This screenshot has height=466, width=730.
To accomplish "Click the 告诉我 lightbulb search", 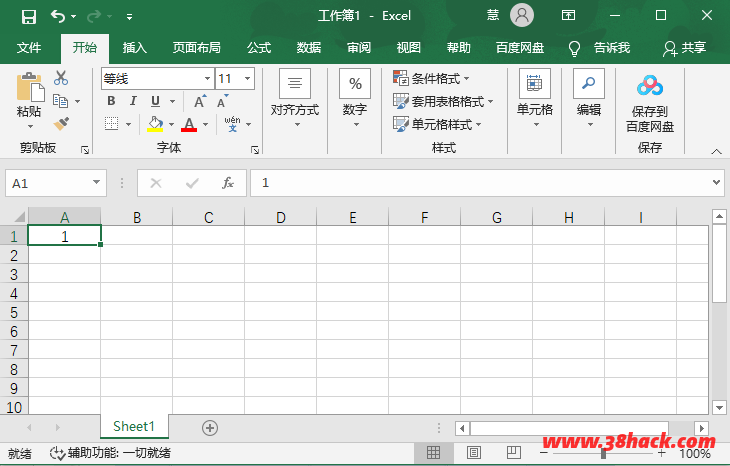I will point(599,48).
